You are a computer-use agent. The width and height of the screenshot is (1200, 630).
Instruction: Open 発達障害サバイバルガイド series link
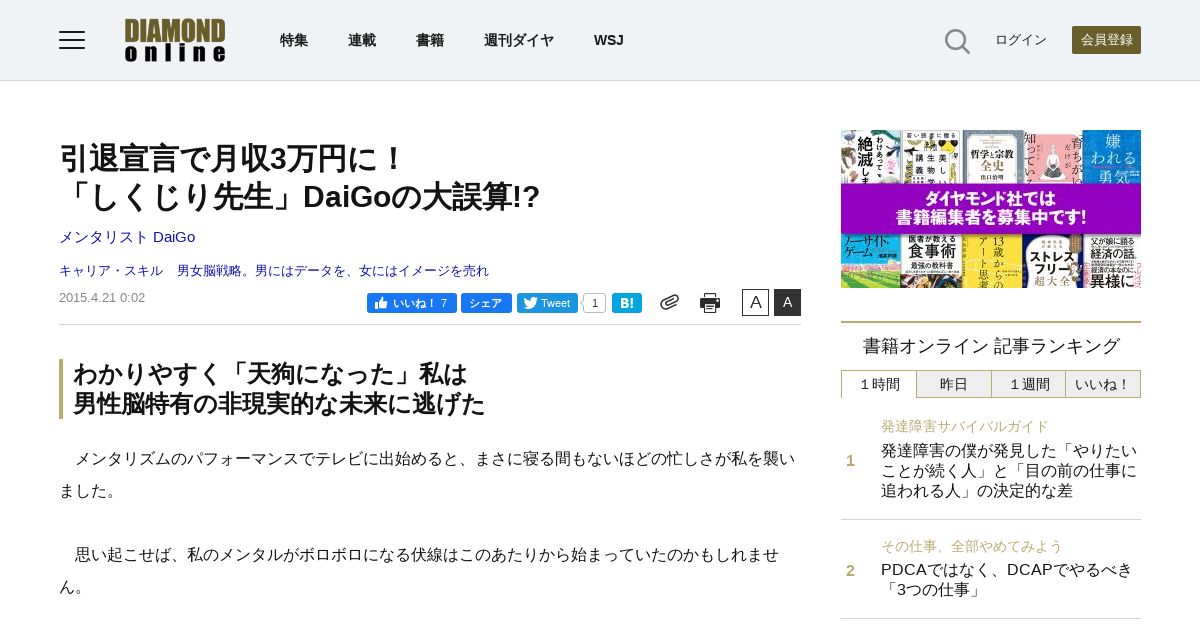click(965, 426)
